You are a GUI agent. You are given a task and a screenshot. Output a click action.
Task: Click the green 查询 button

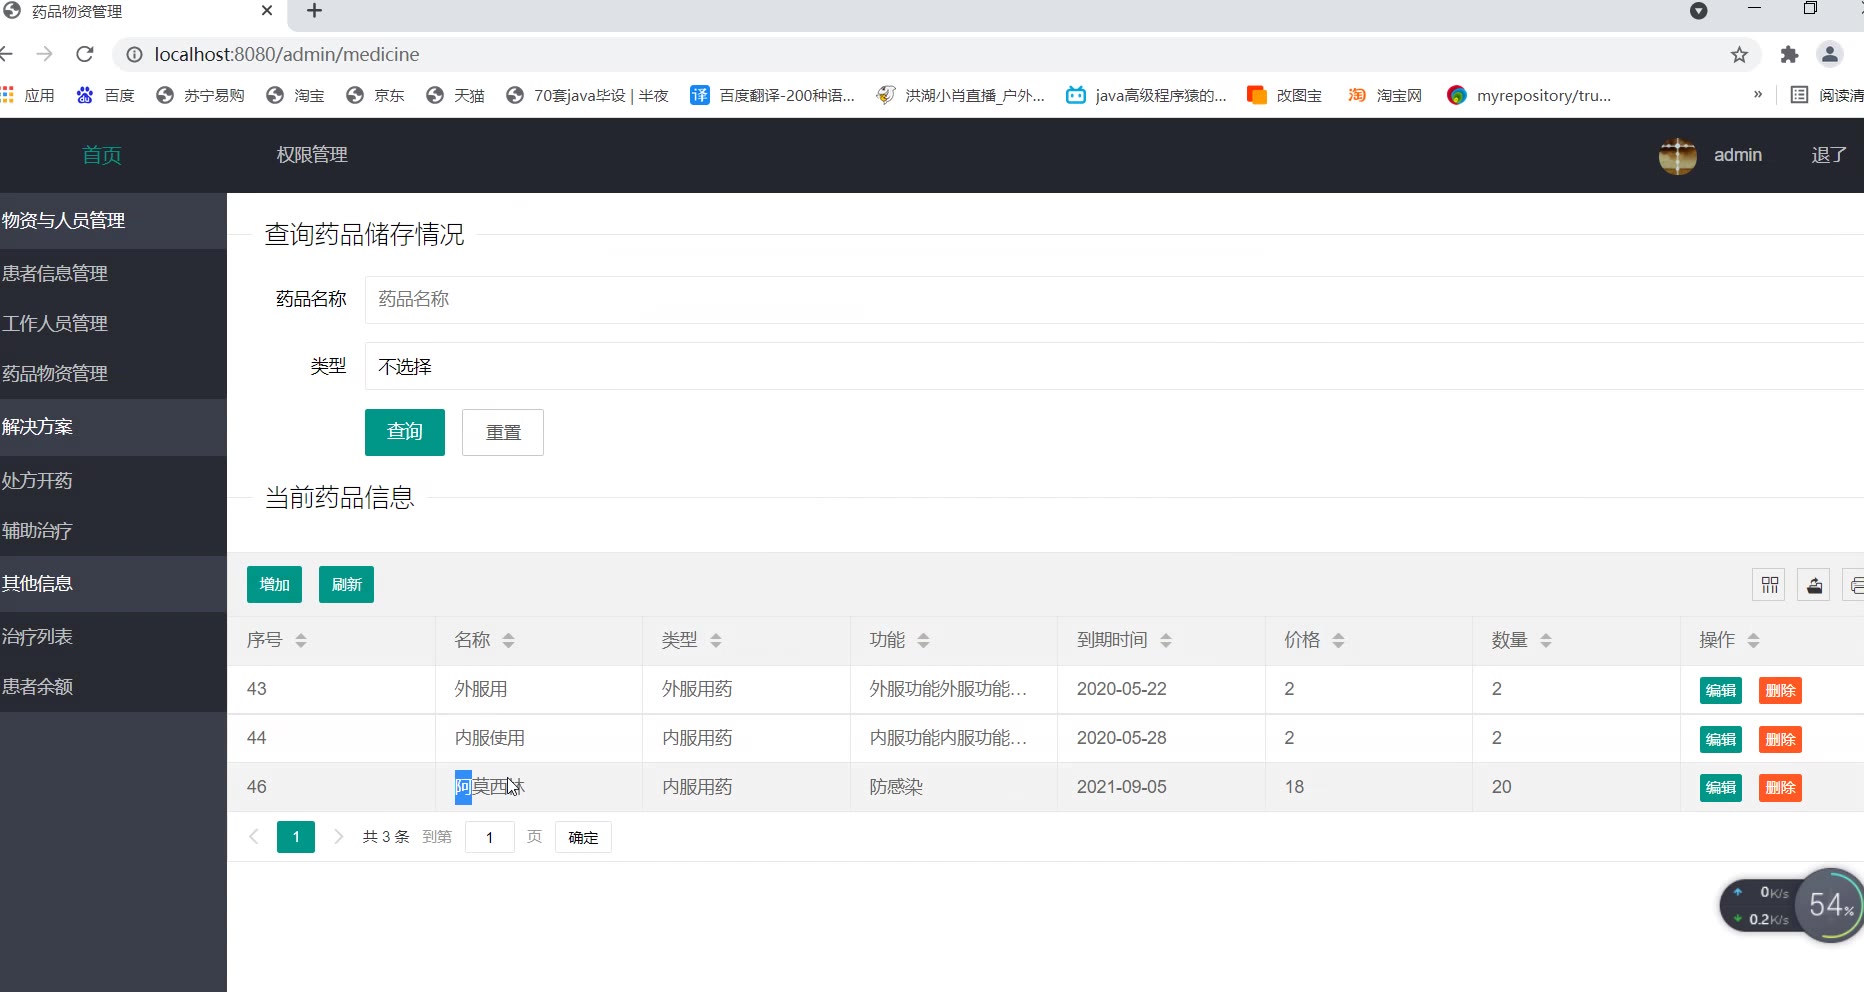coord(404,432)
